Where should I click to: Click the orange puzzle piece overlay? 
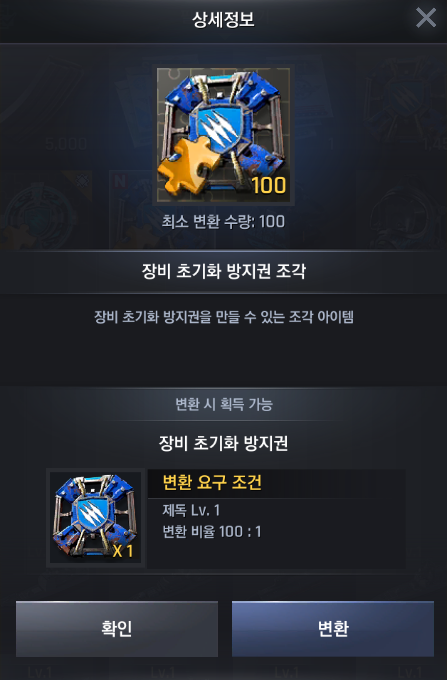coord(187,167)
